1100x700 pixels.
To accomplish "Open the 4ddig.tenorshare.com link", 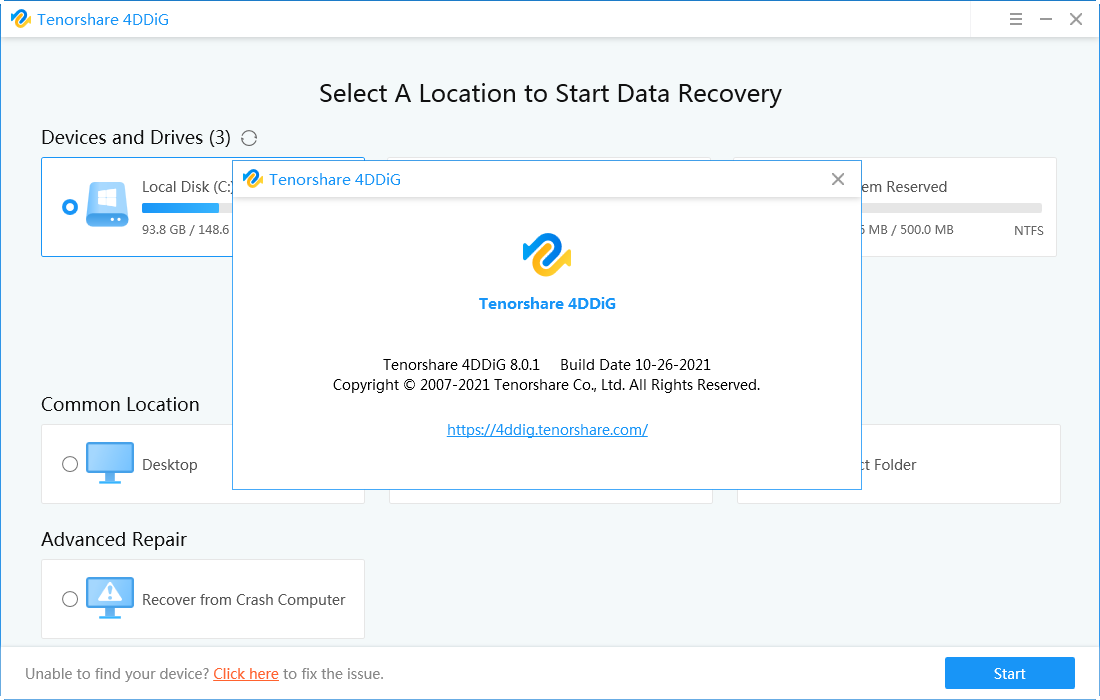I will point(547,430).
